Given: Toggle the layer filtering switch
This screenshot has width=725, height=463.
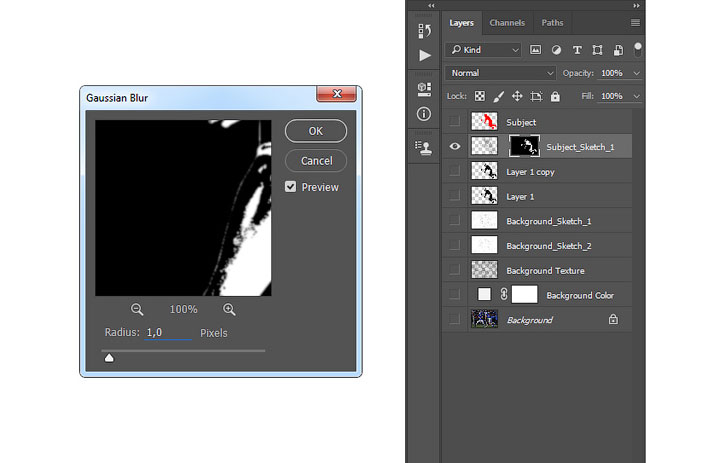Looking at the screenshot, I should (638, 49).
